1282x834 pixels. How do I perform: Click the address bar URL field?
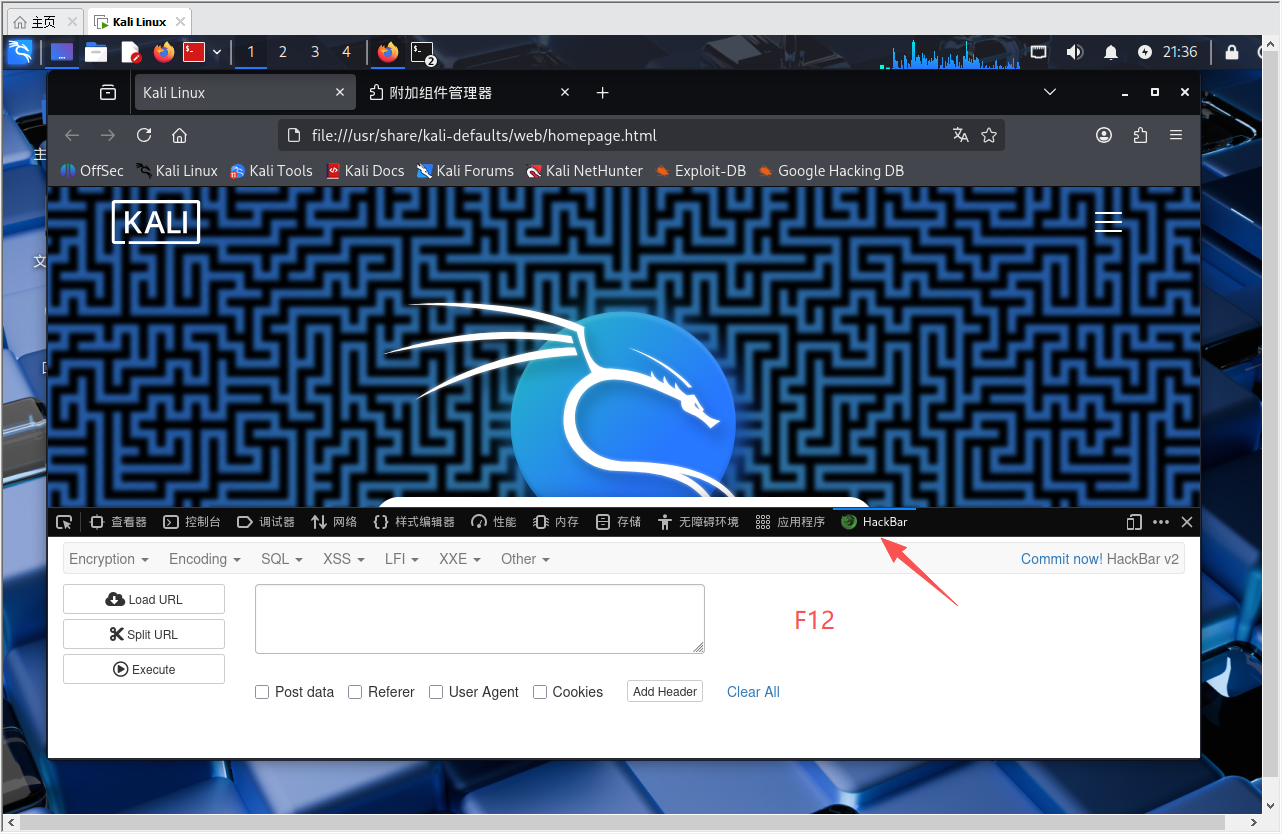[640, 135]
